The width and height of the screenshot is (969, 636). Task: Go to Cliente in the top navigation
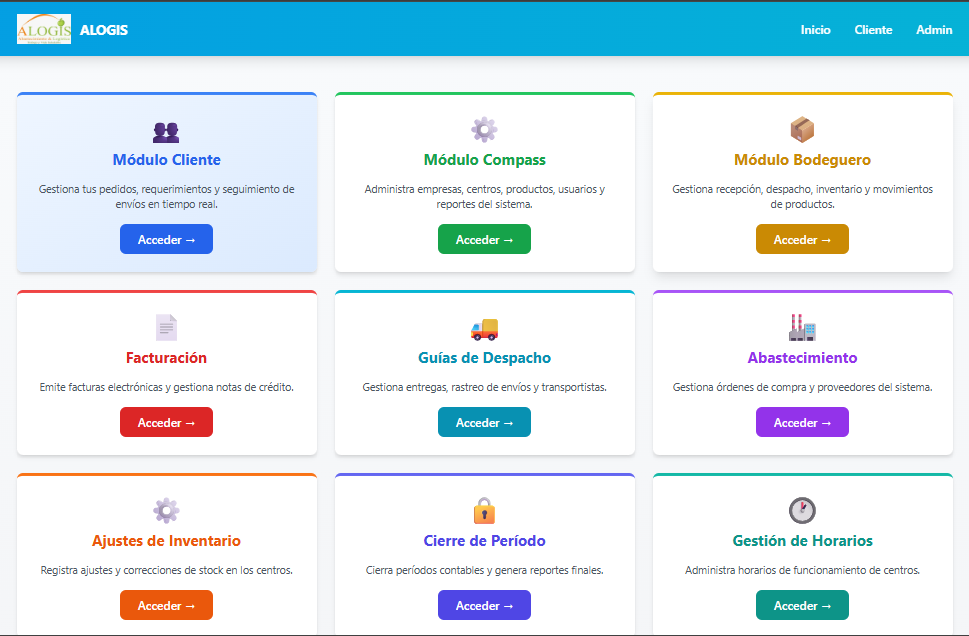click(x=873, y=30)
